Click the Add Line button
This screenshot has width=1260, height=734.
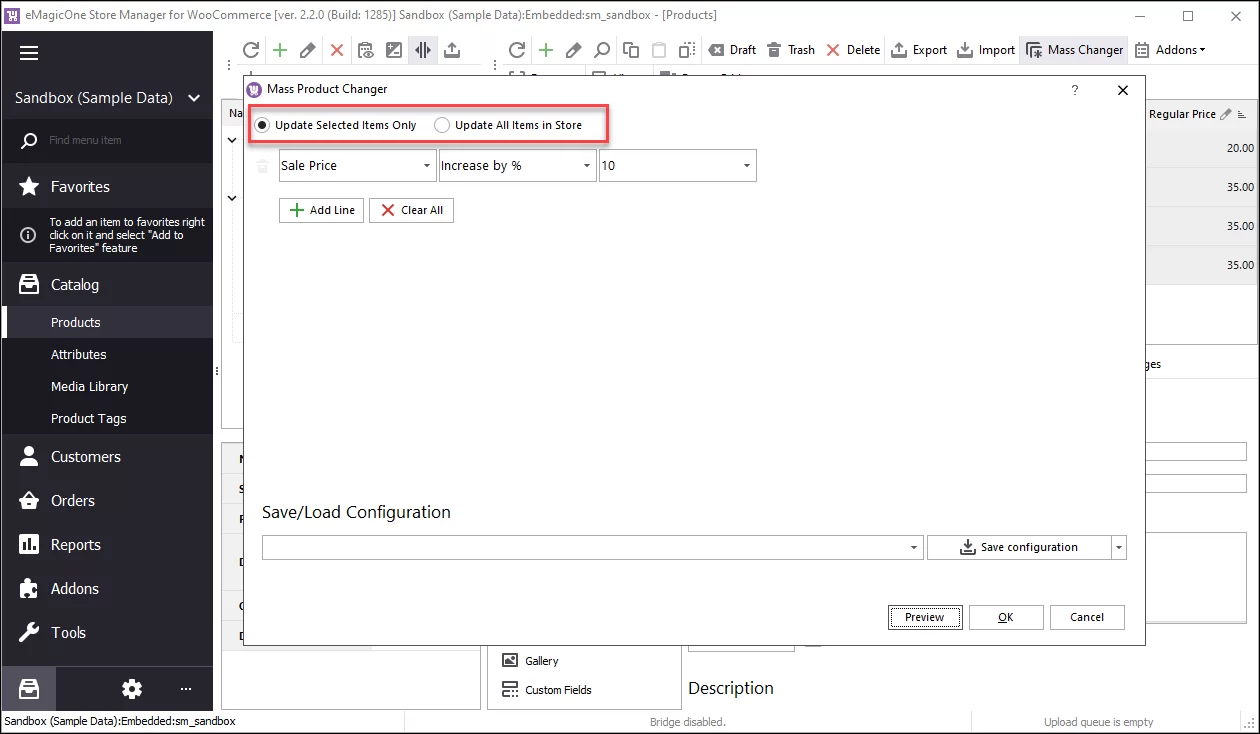321,210
